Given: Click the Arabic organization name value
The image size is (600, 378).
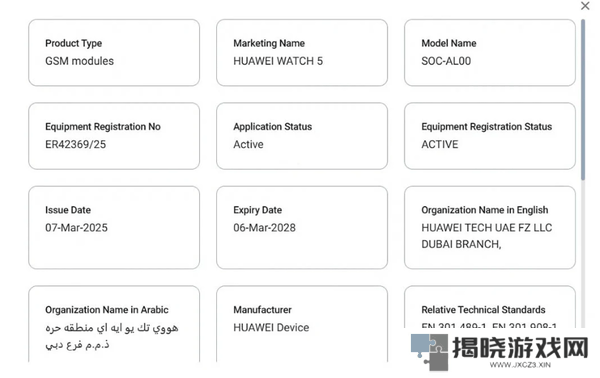Looking at the screenshot, I should click(x=112, y=336).
